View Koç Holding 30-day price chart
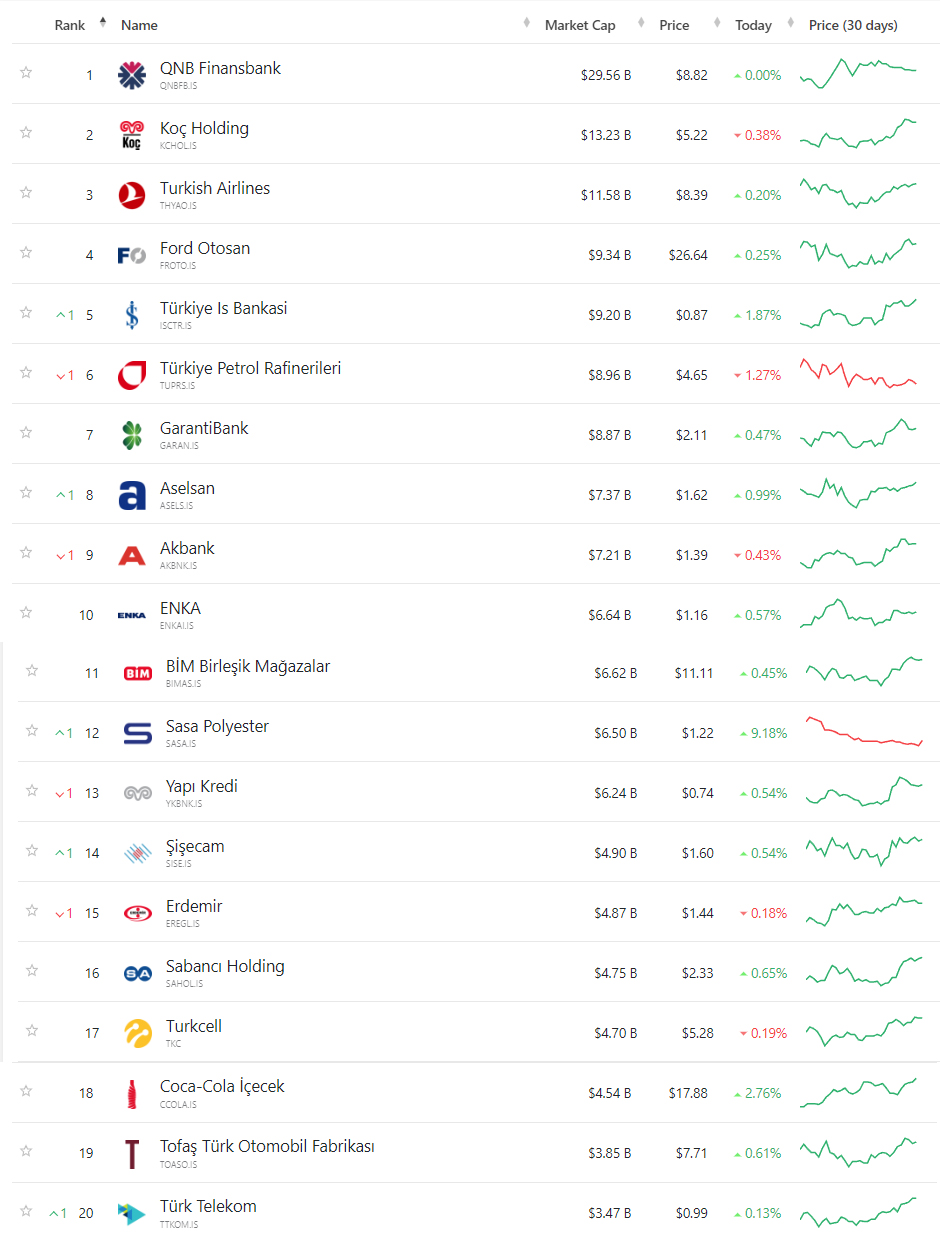 tap(858, 134)
